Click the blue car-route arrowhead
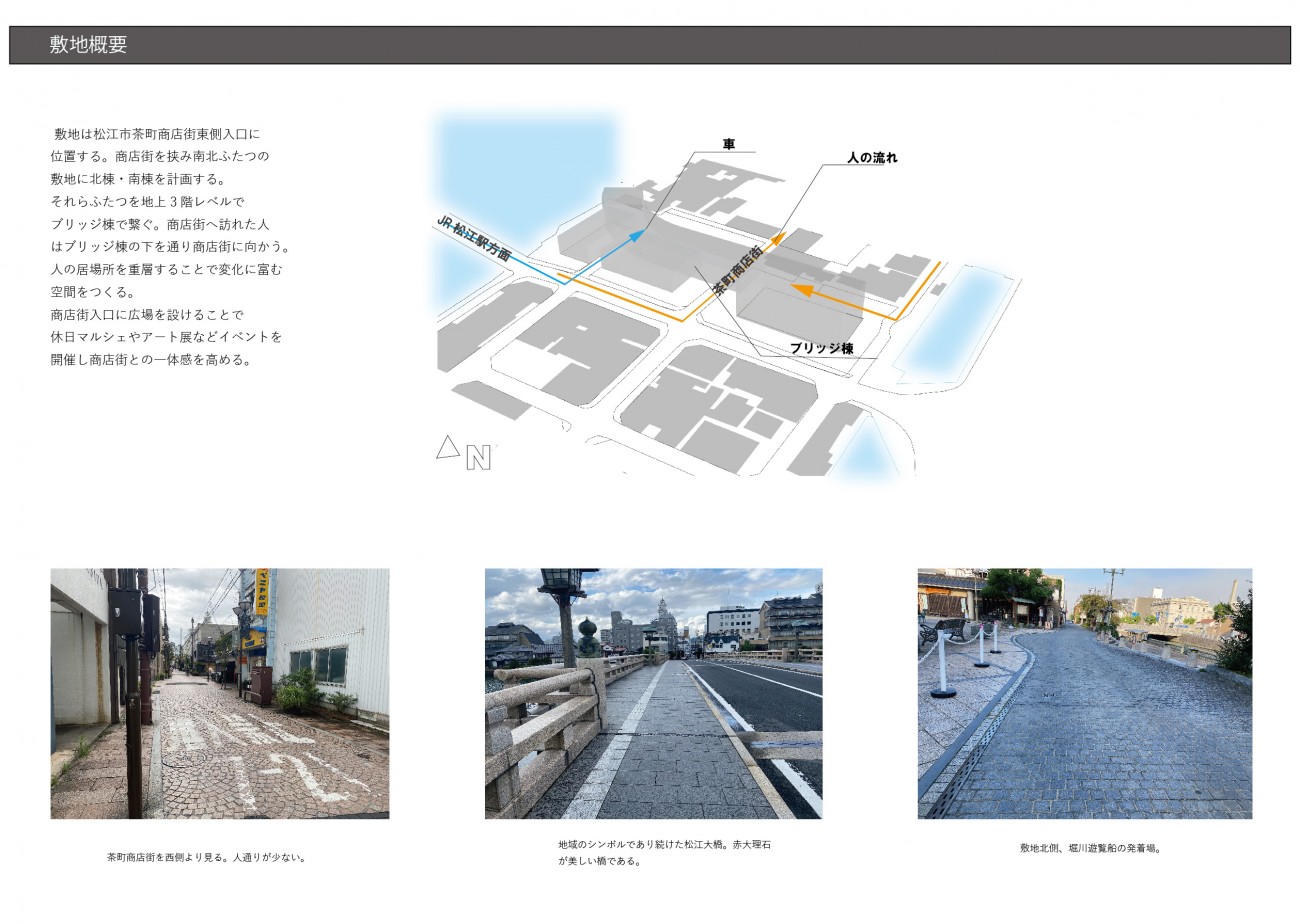This screenshot has width=1300, height=924. tap(637, 235)
